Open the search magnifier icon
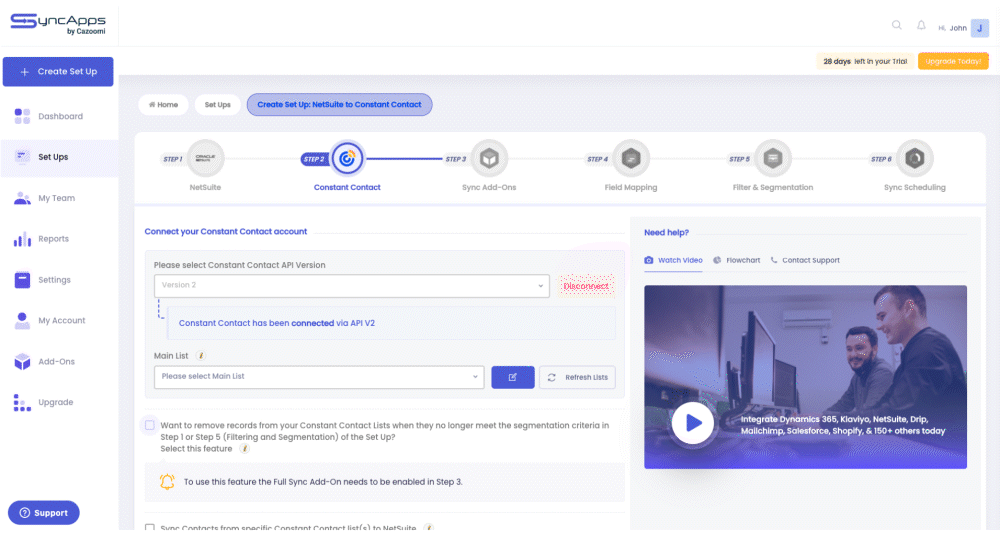 pos(897,26)
